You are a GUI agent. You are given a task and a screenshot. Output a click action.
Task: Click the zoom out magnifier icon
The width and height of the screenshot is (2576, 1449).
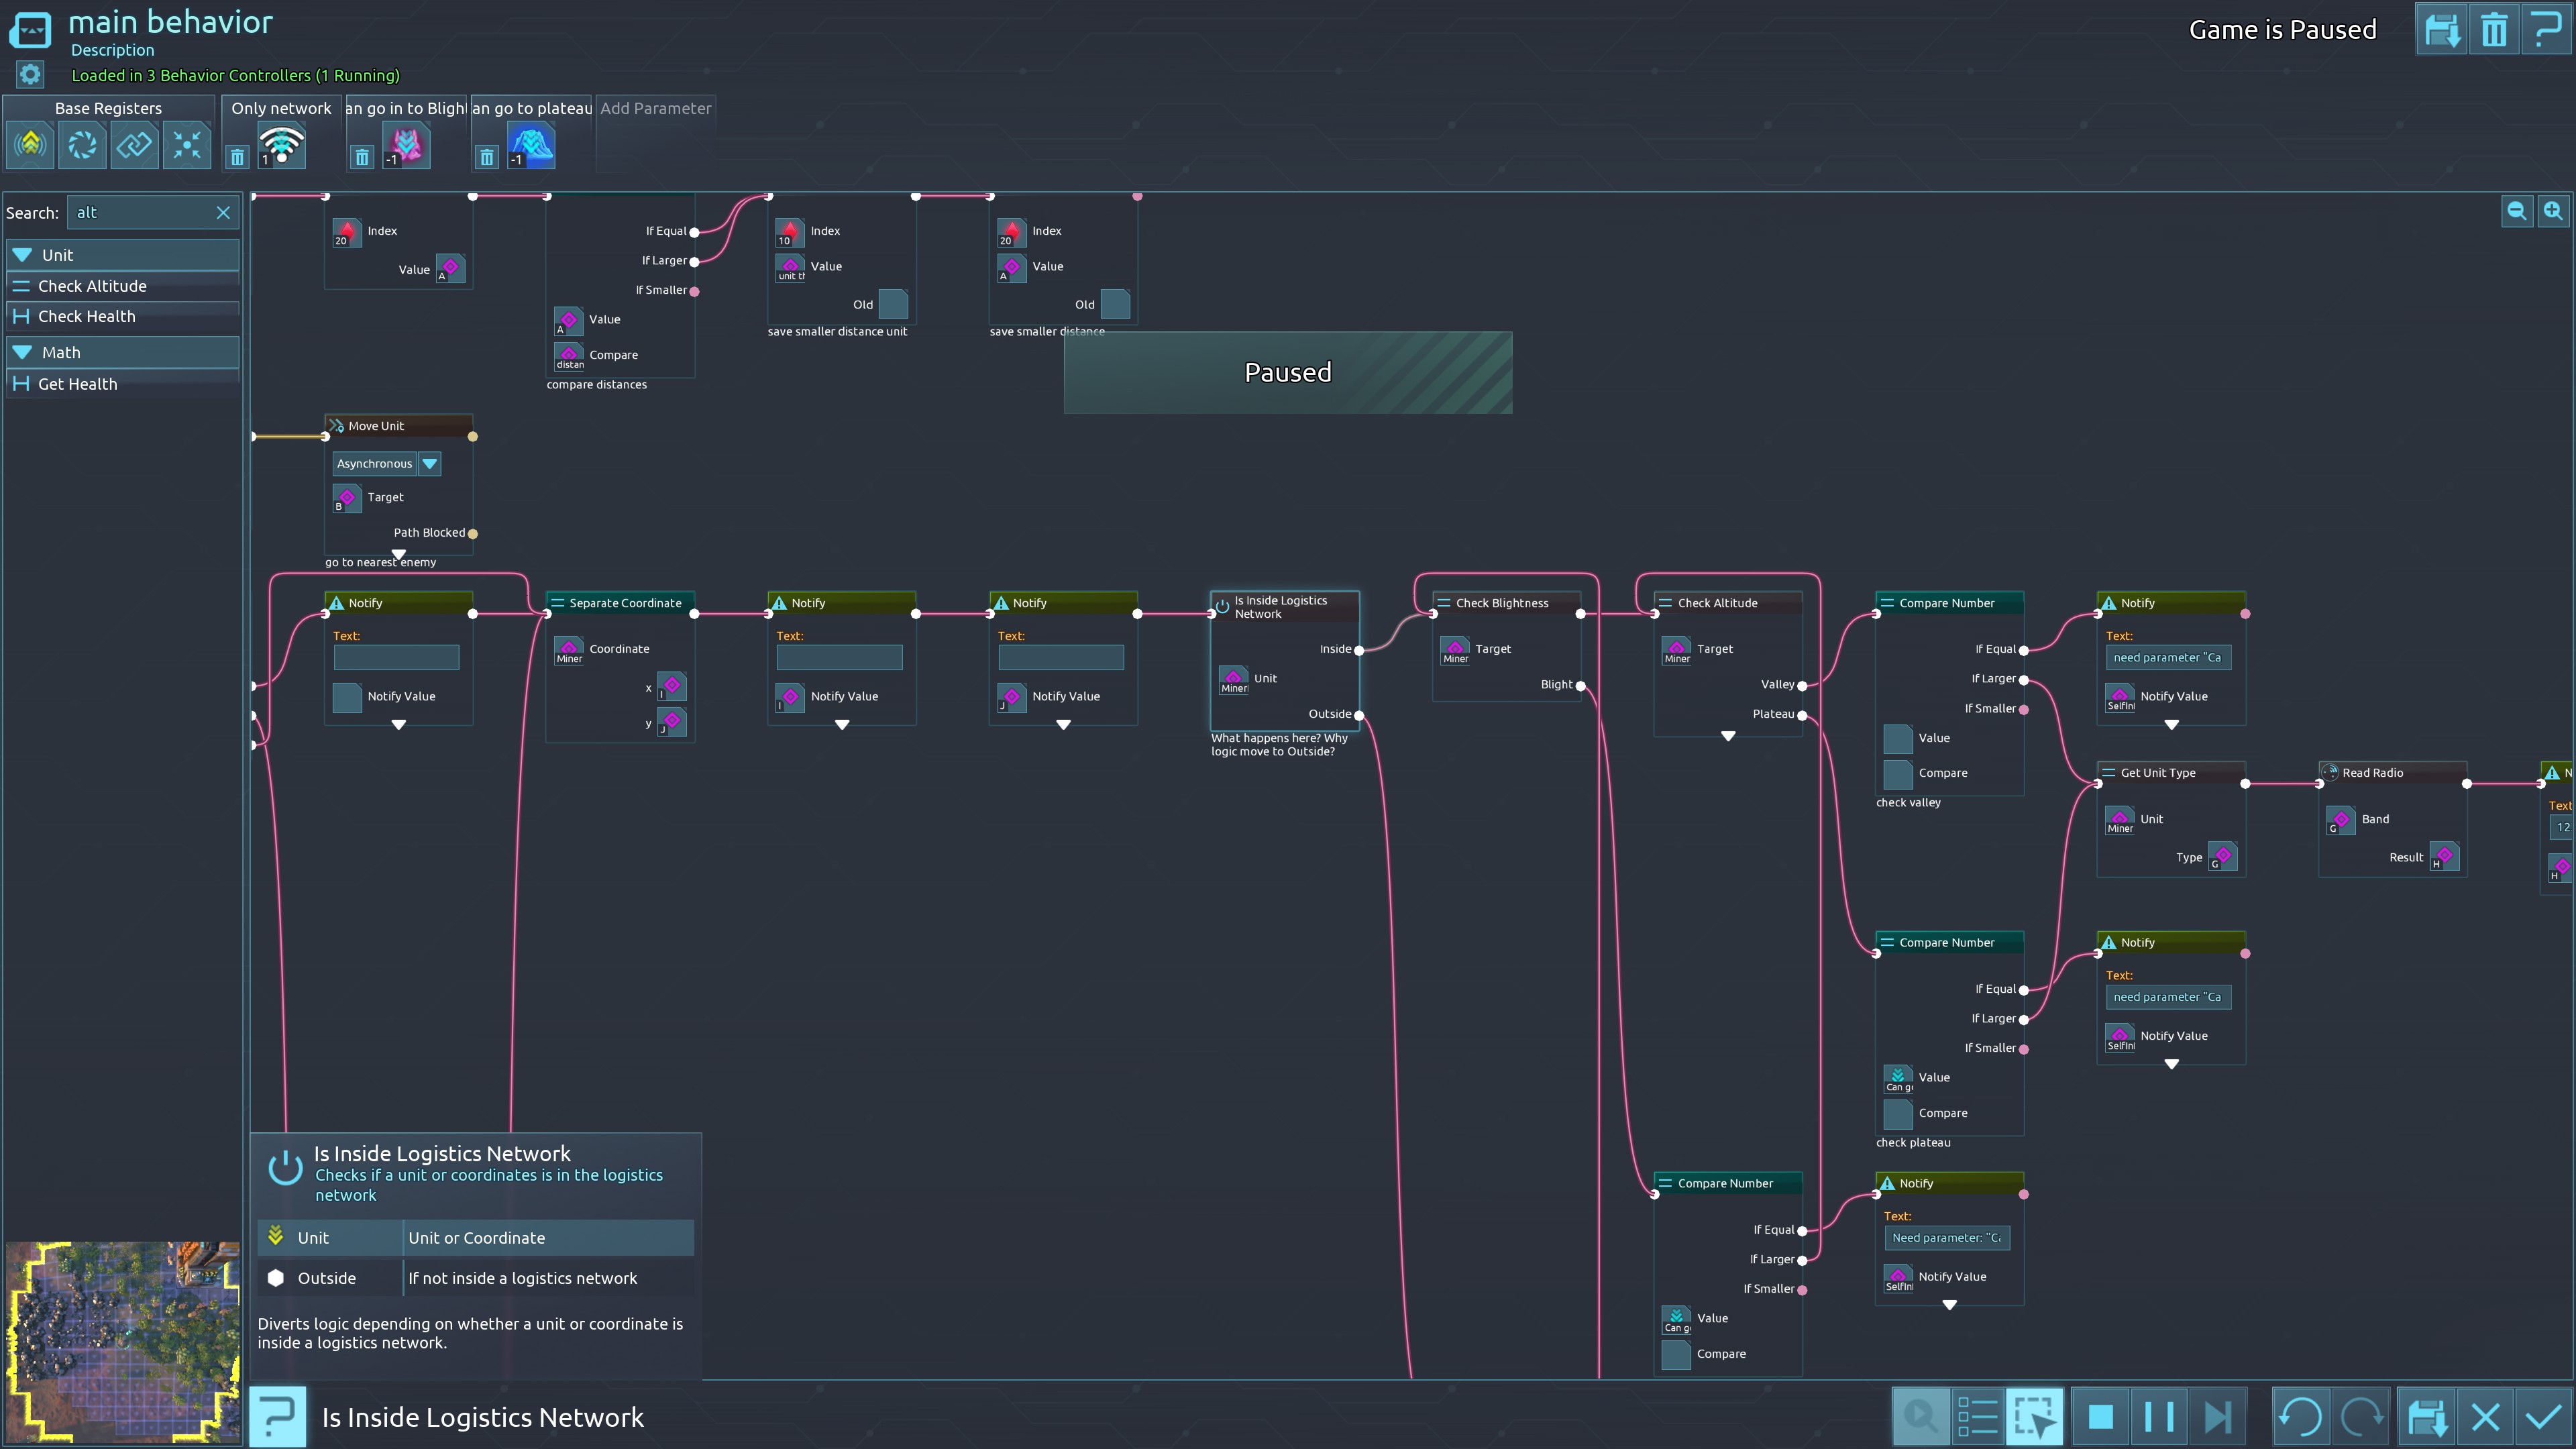click(x=2516, y=211)
